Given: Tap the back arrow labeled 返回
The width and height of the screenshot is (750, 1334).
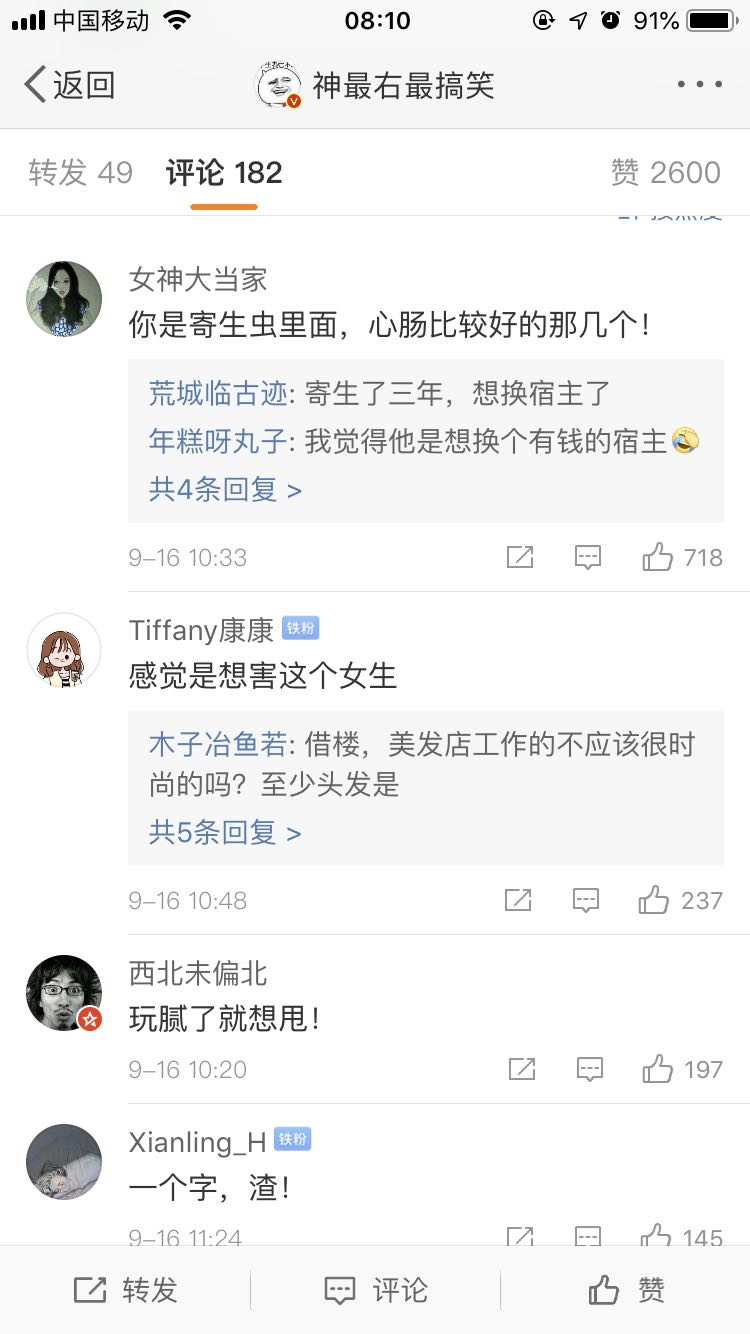Looking at the screenshot, I should click(68, 85).
